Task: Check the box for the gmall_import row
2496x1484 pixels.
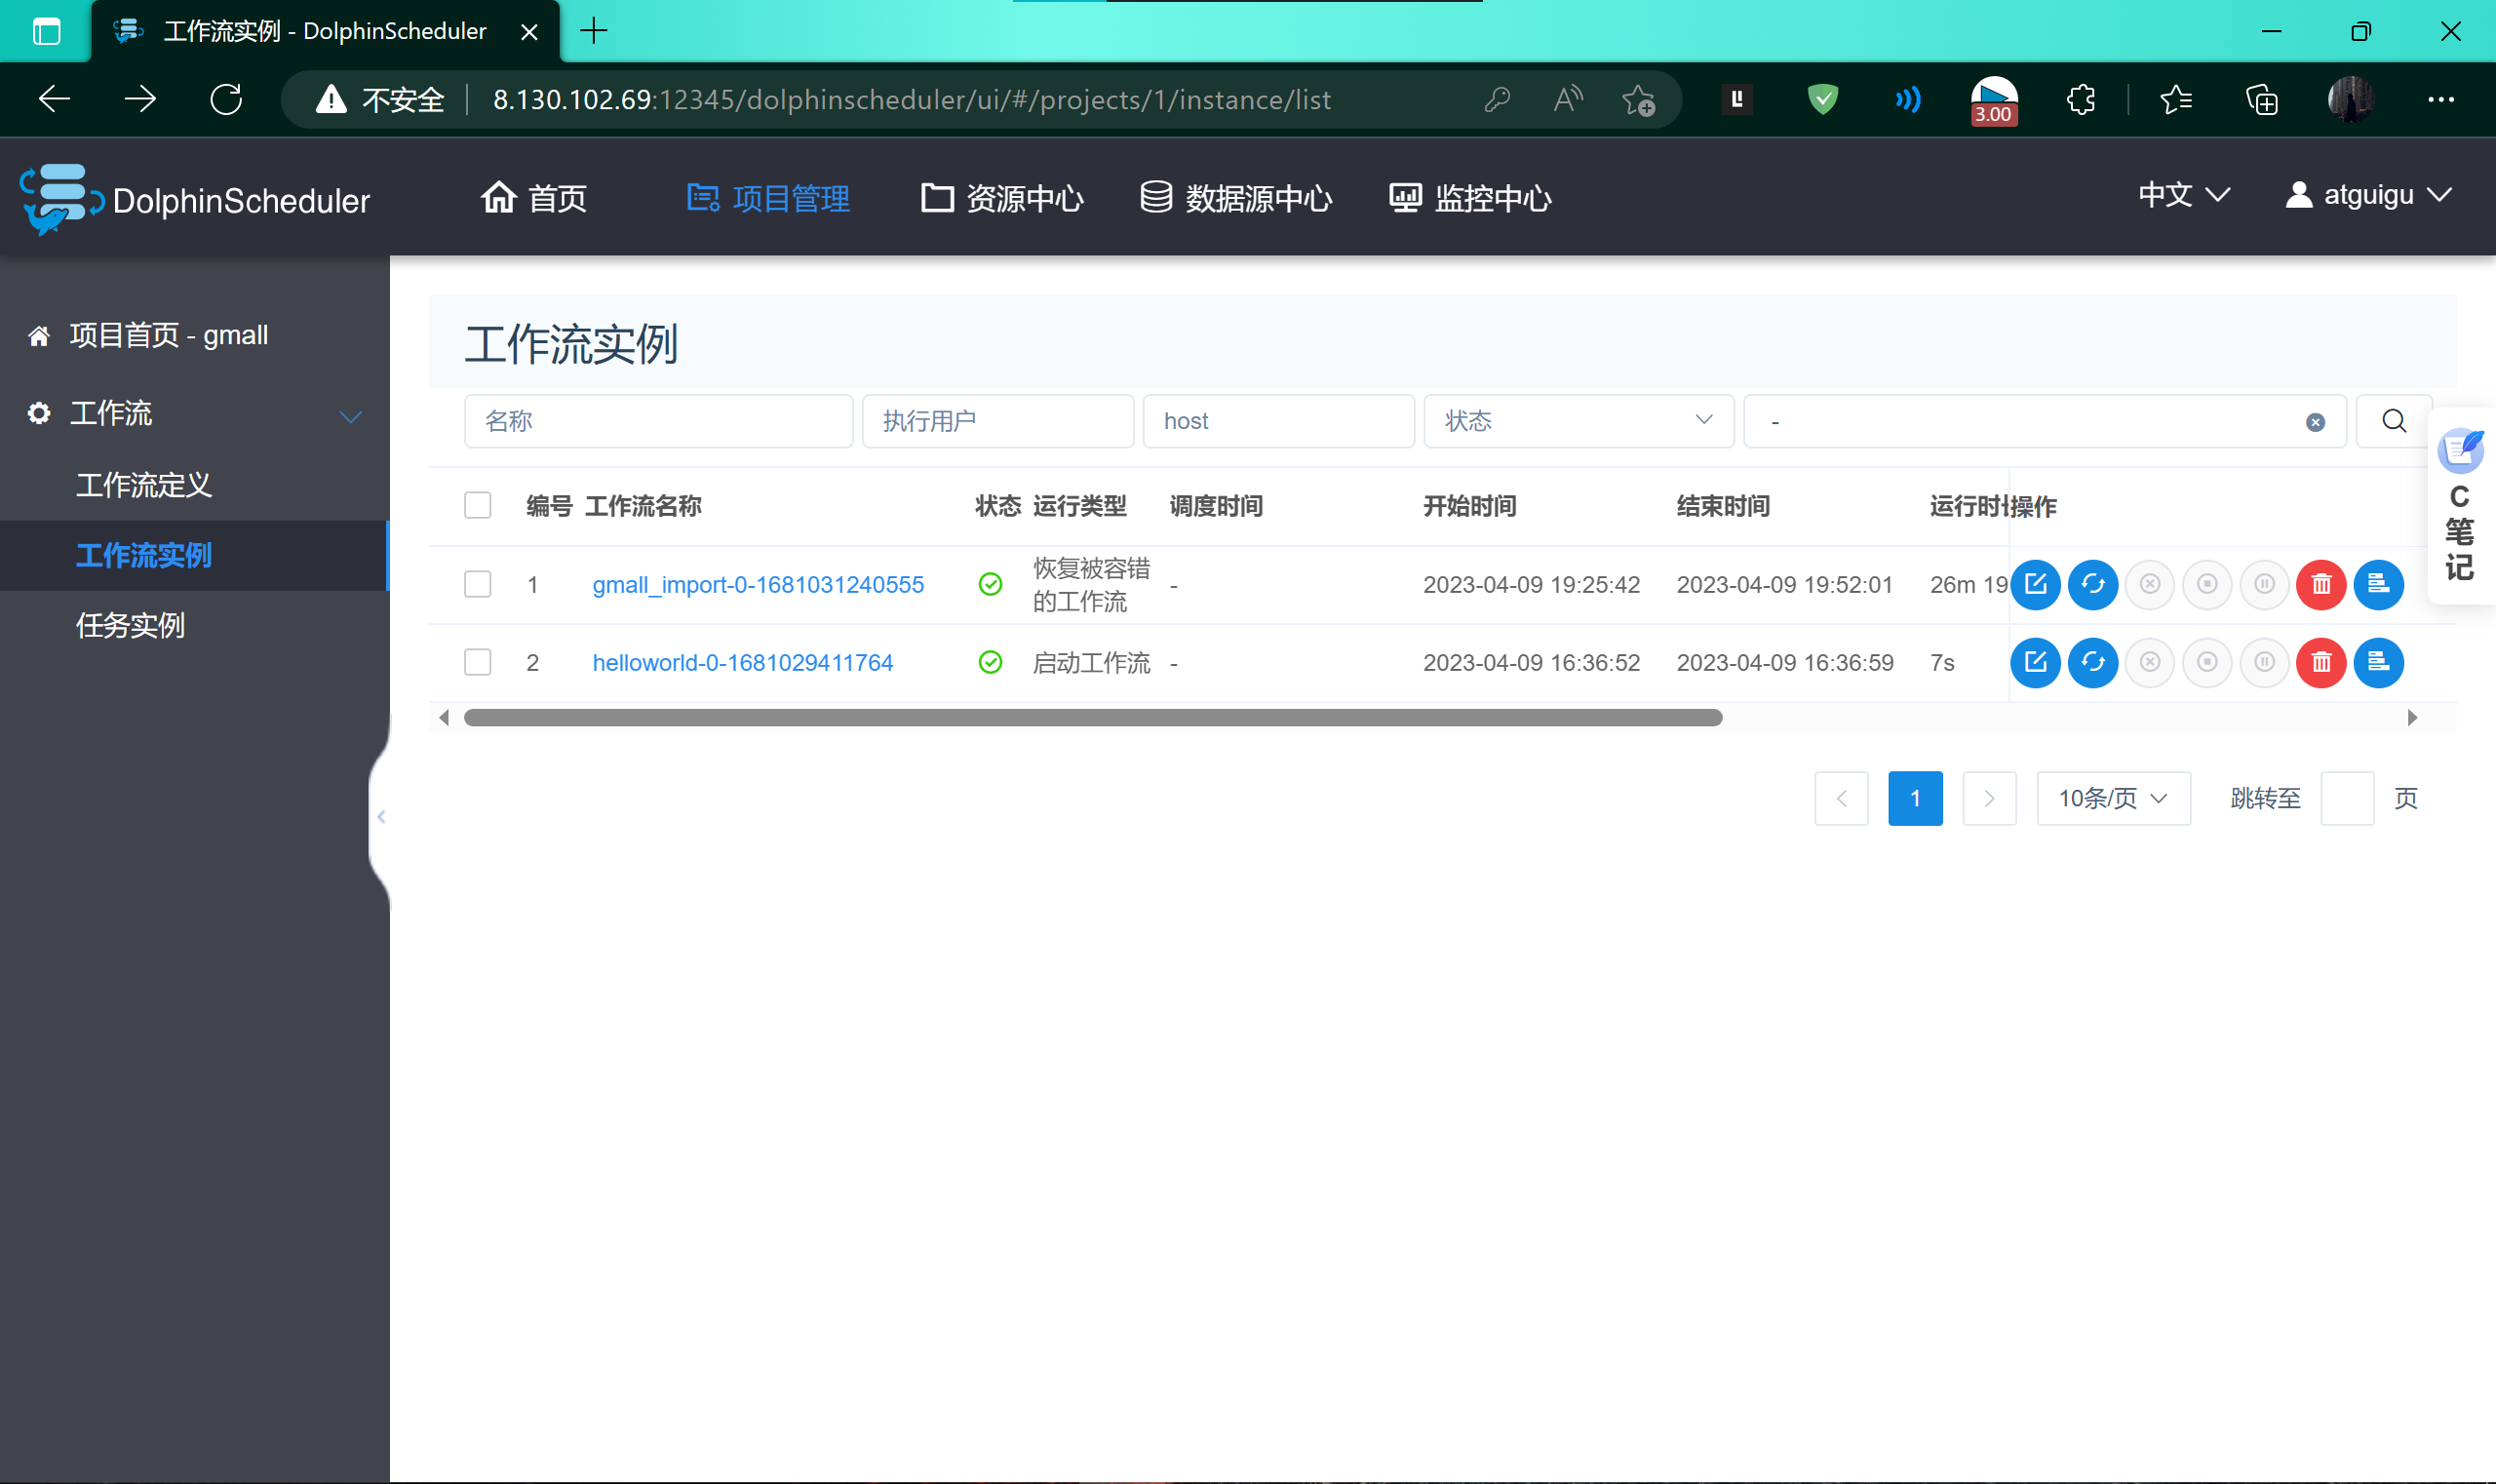Action: 477,584
